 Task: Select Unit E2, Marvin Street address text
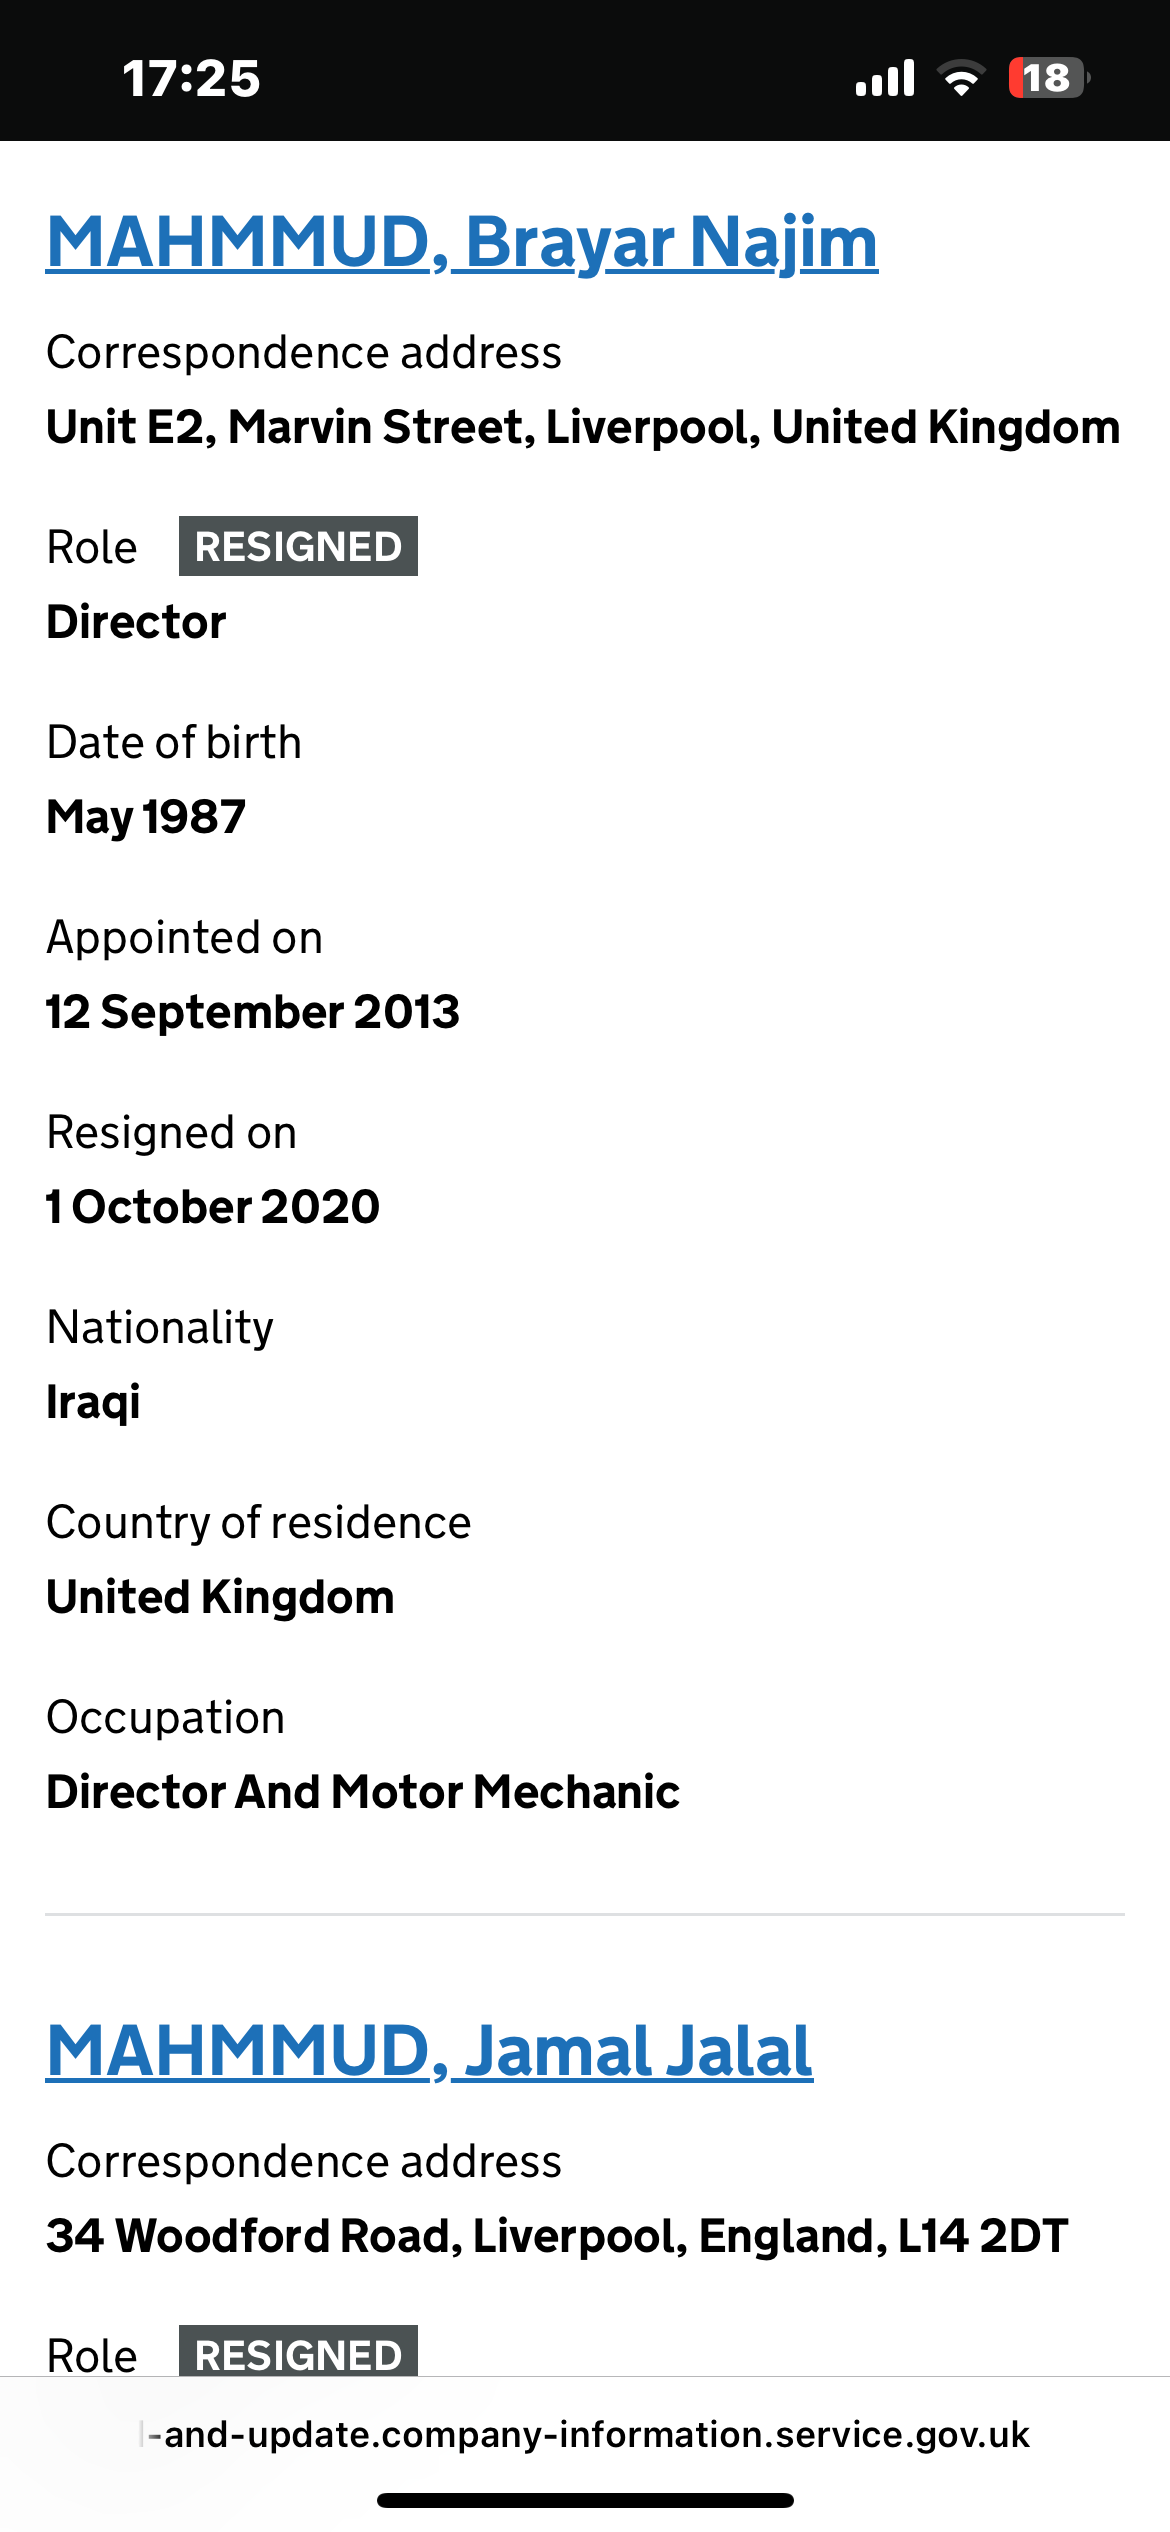click(583, 428)
